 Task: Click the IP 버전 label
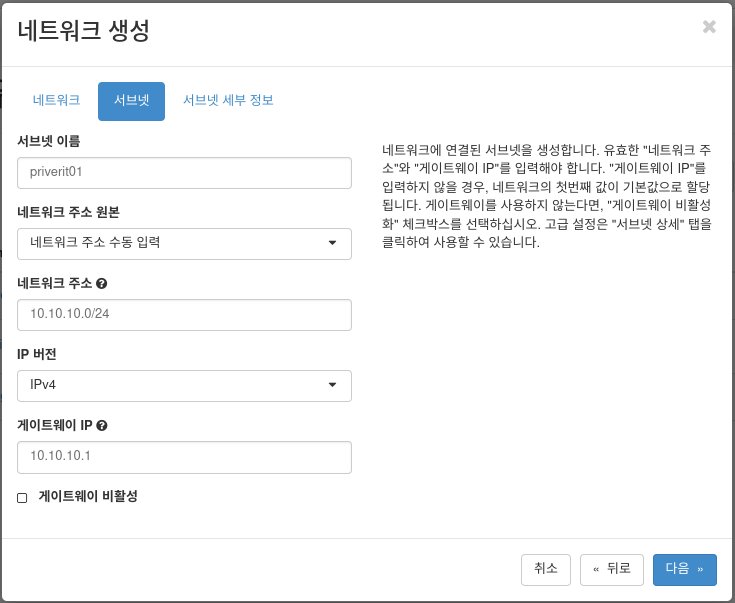tap(37, 354)
